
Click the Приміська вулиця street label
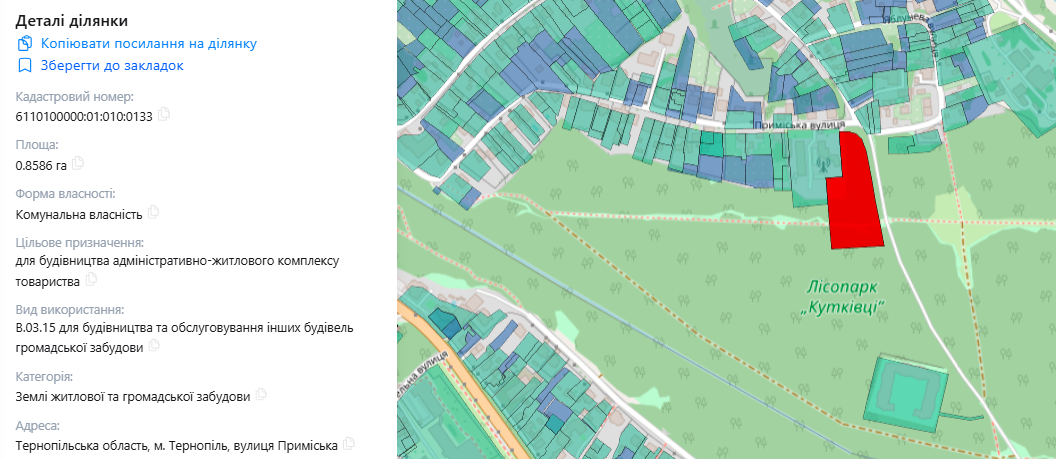(x=792, y=126)
